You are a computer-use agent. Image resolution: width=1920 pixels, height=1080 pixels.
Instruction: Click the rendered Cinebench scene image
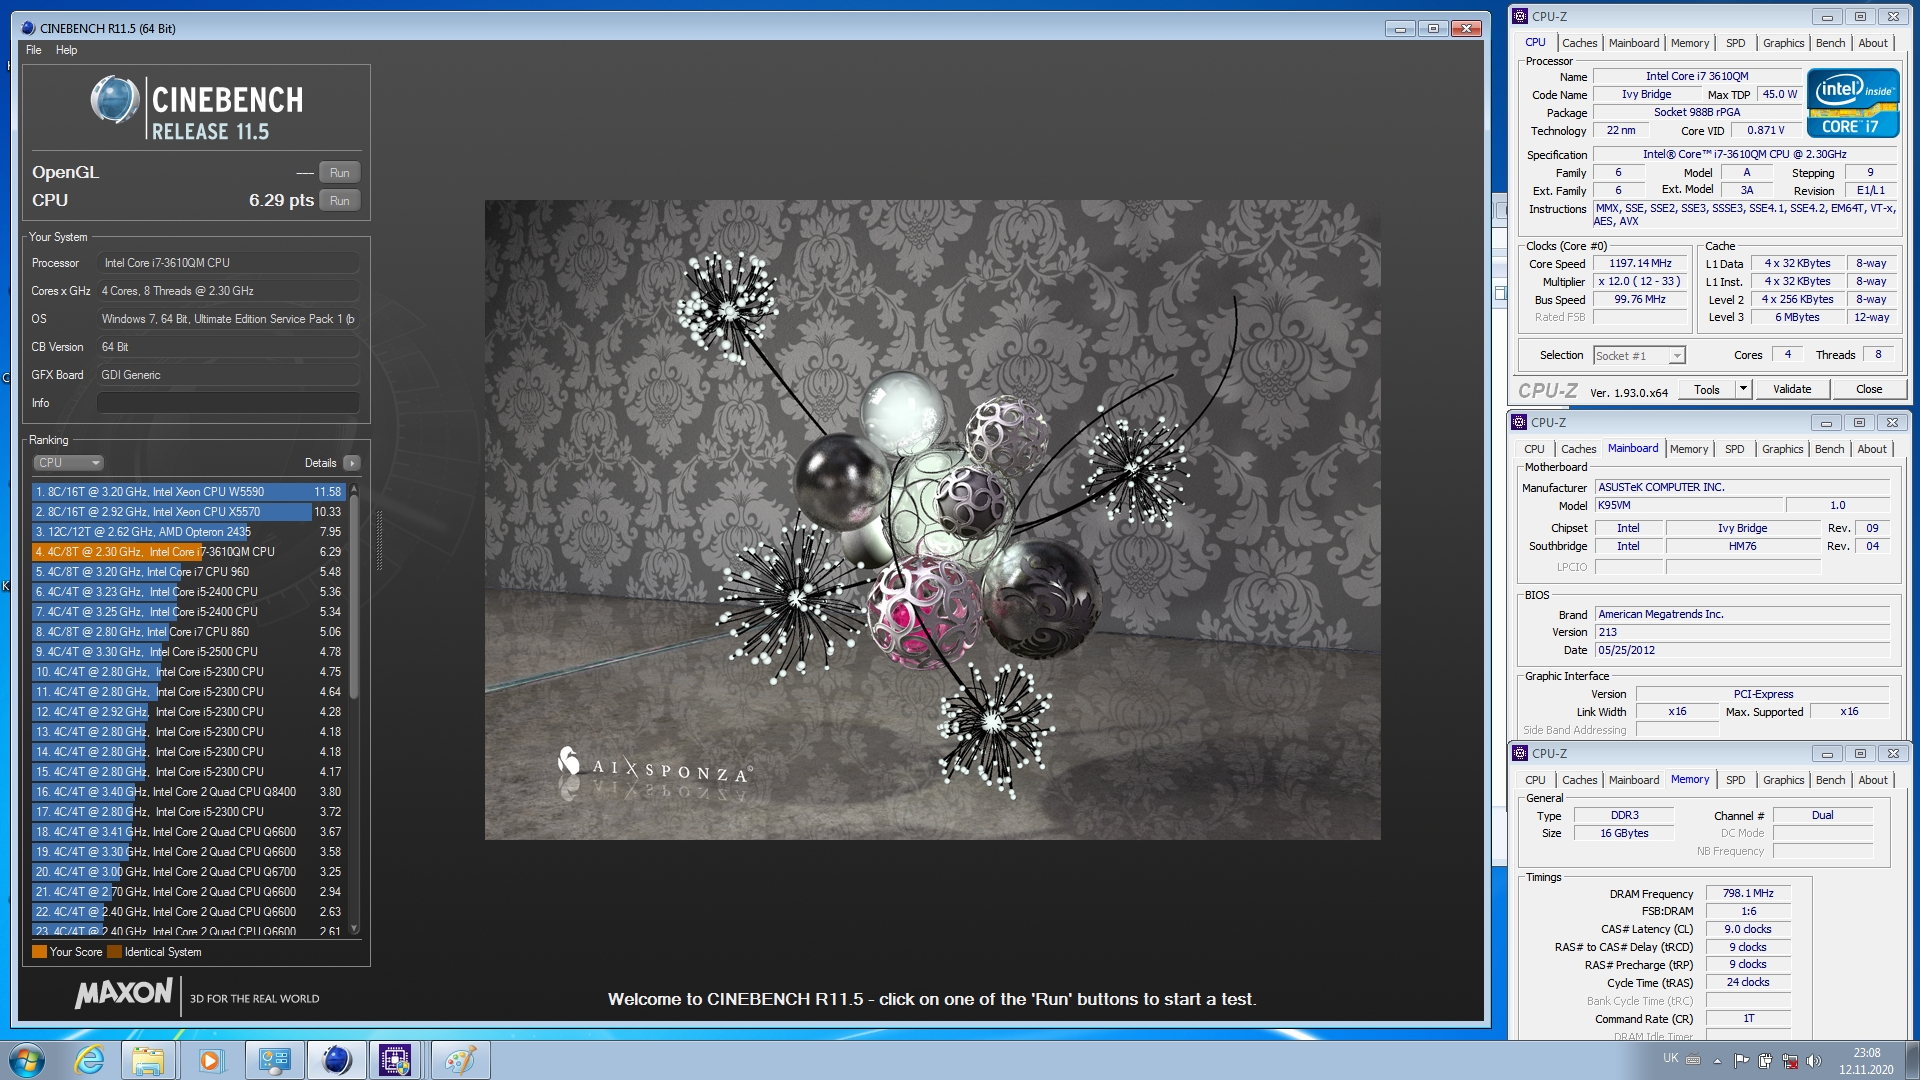pos(932,520)
